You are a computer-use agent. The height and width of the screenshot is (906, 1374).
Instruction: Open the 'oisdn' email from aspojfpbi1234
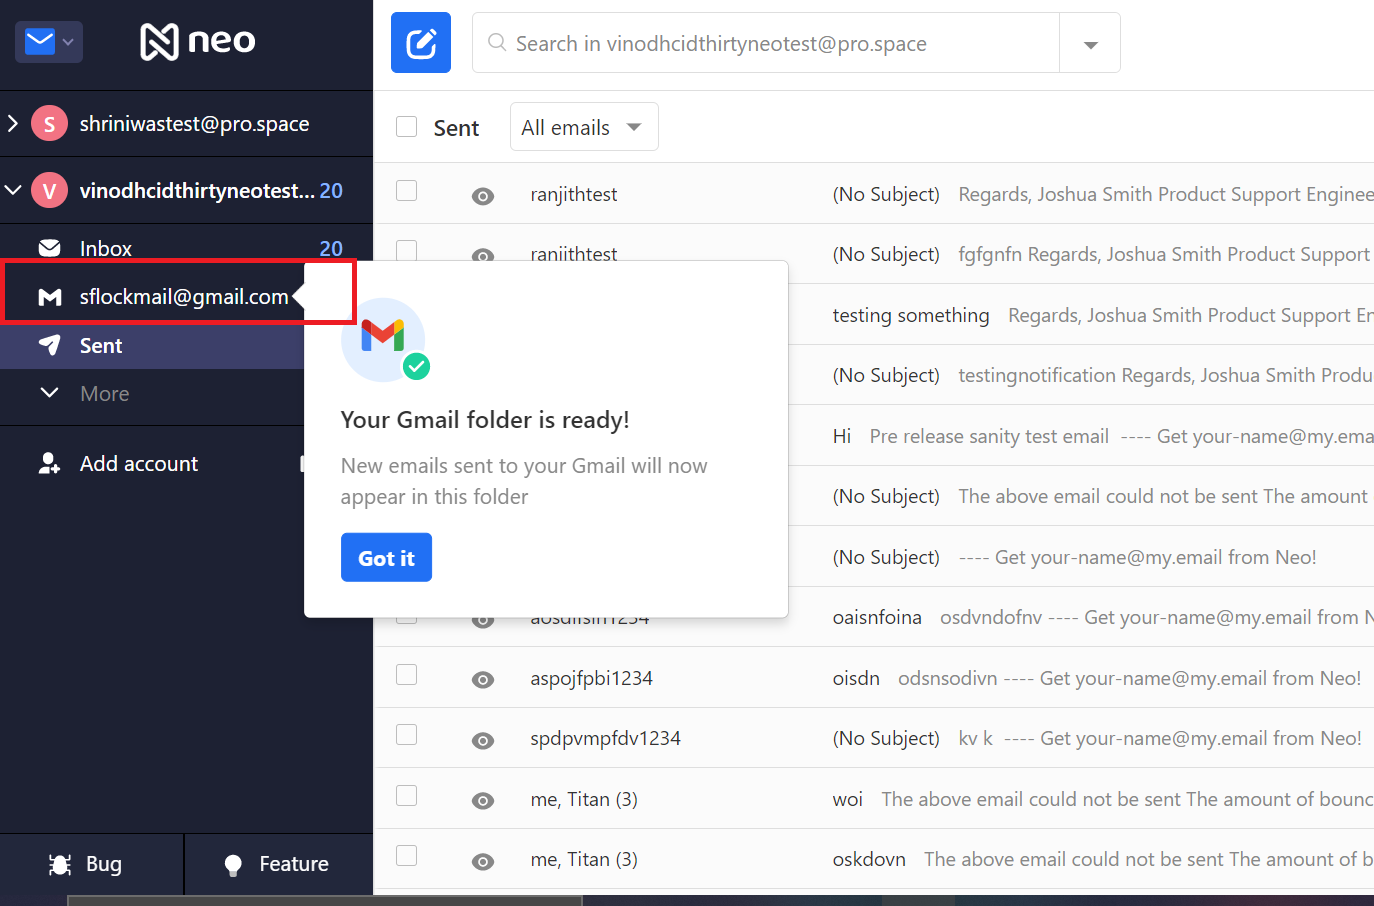tap(856, 678)
